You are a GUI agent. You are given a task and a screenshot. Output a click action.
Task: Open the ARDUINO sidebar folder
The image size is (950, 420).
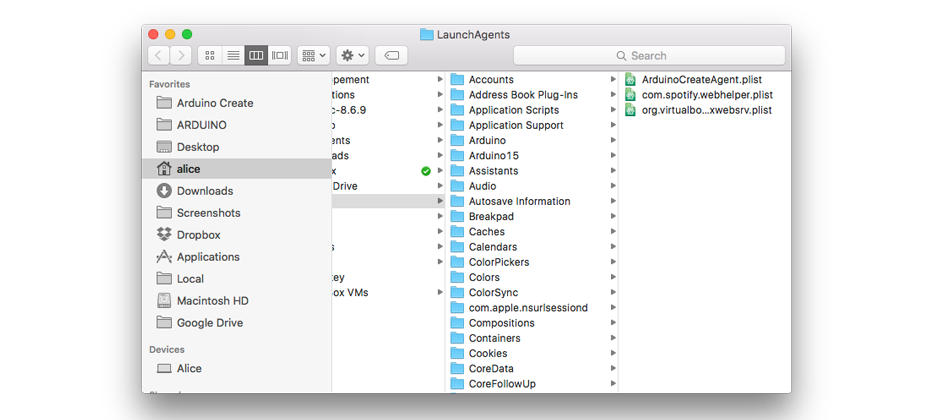pyautogui.click(x=236, y=125)
